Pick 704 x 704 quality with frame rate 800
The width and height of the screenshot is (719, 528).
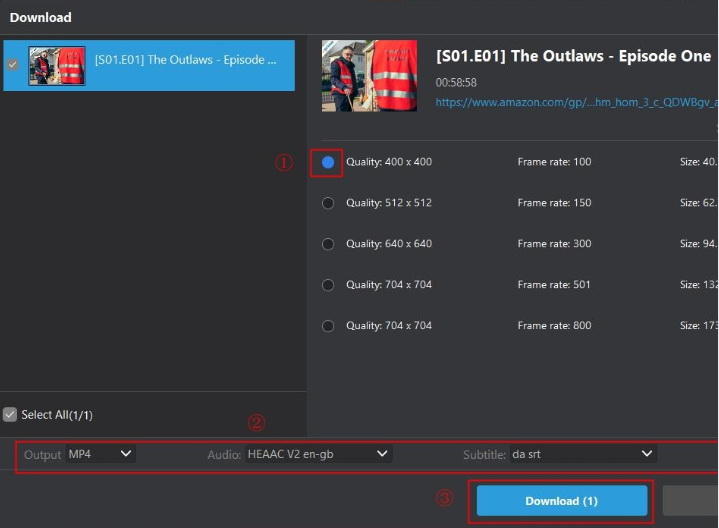(x=328, y=326)
